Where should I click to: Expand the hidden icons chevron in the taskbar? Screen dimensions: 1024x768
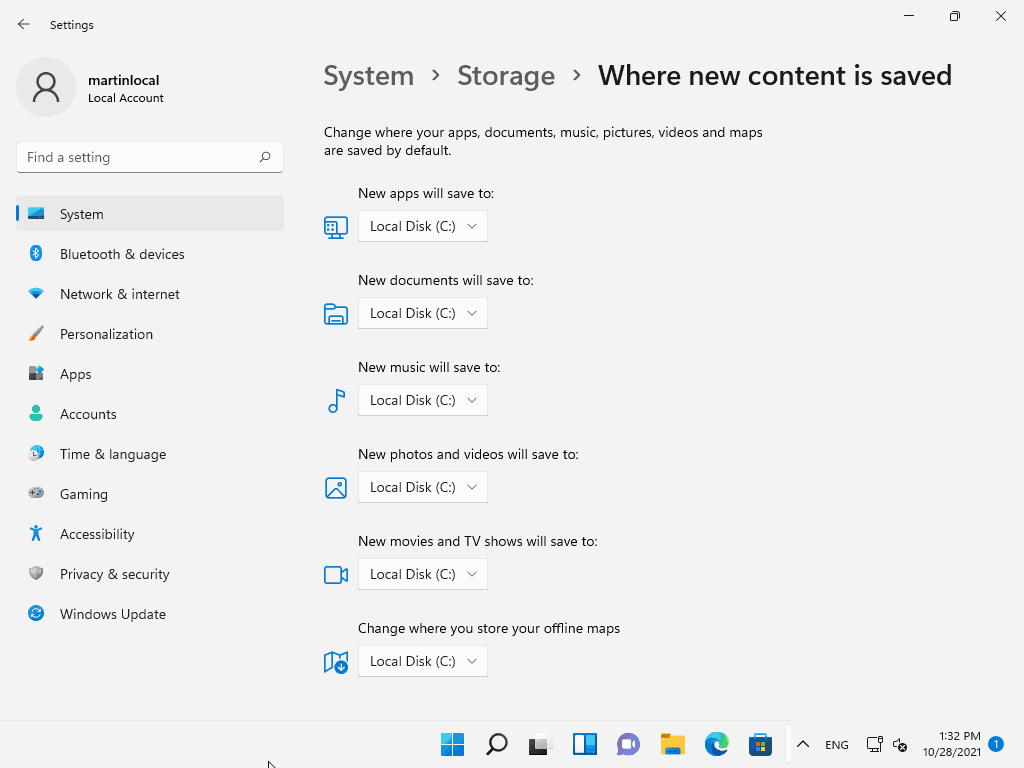tap(802, 744)
